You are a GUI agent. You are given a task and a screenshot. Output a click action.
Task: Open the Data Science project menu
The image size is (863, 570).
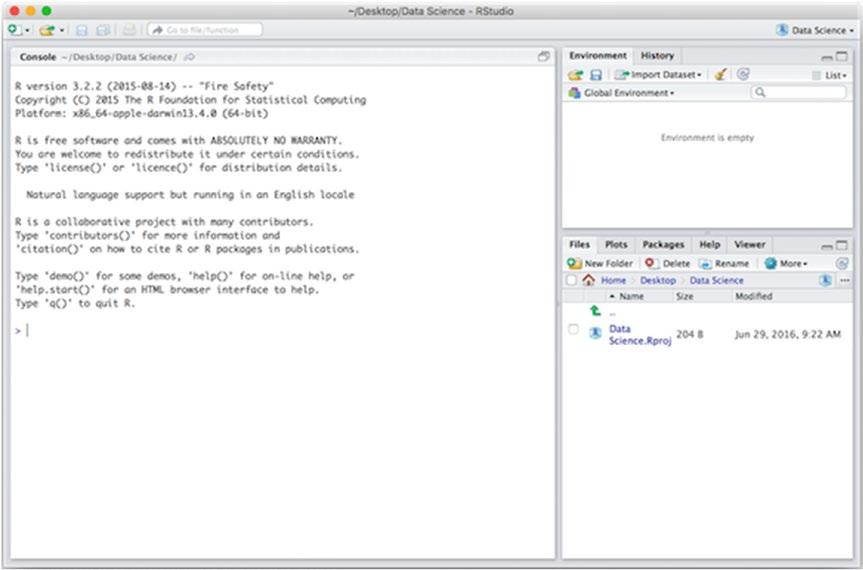coord(815,30)
